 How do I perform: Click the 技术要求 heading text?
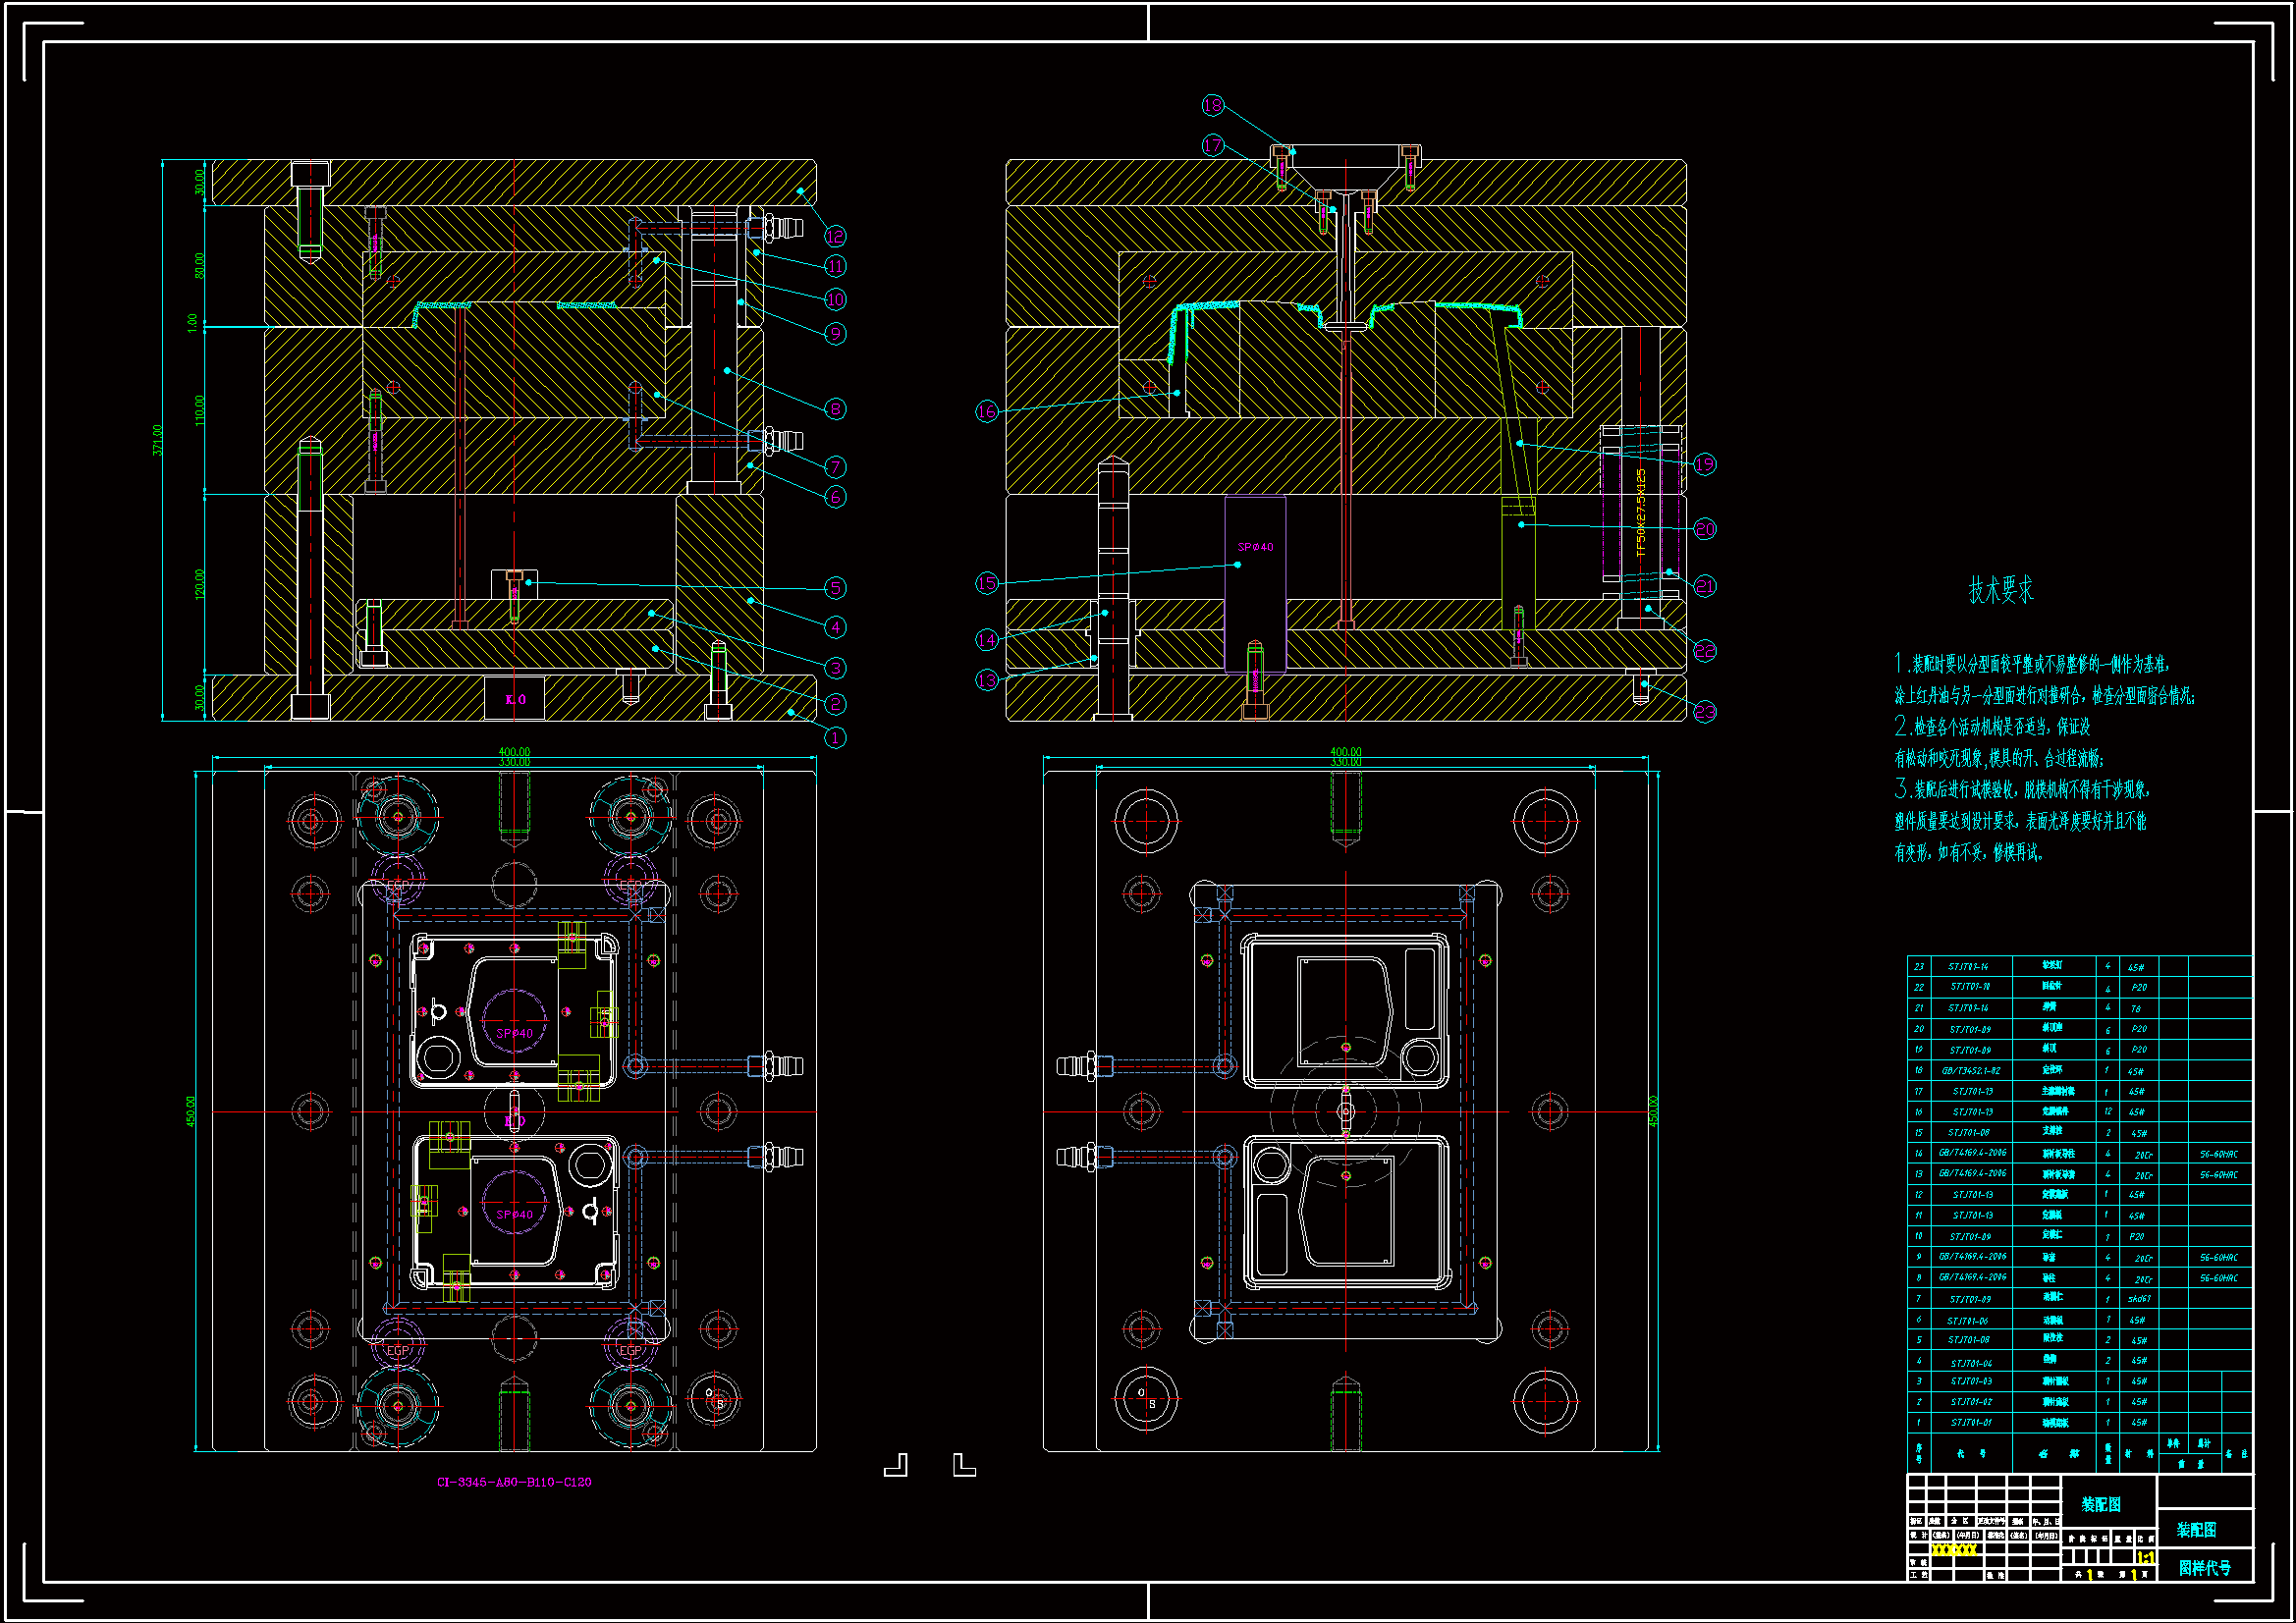coord(2001,590)
